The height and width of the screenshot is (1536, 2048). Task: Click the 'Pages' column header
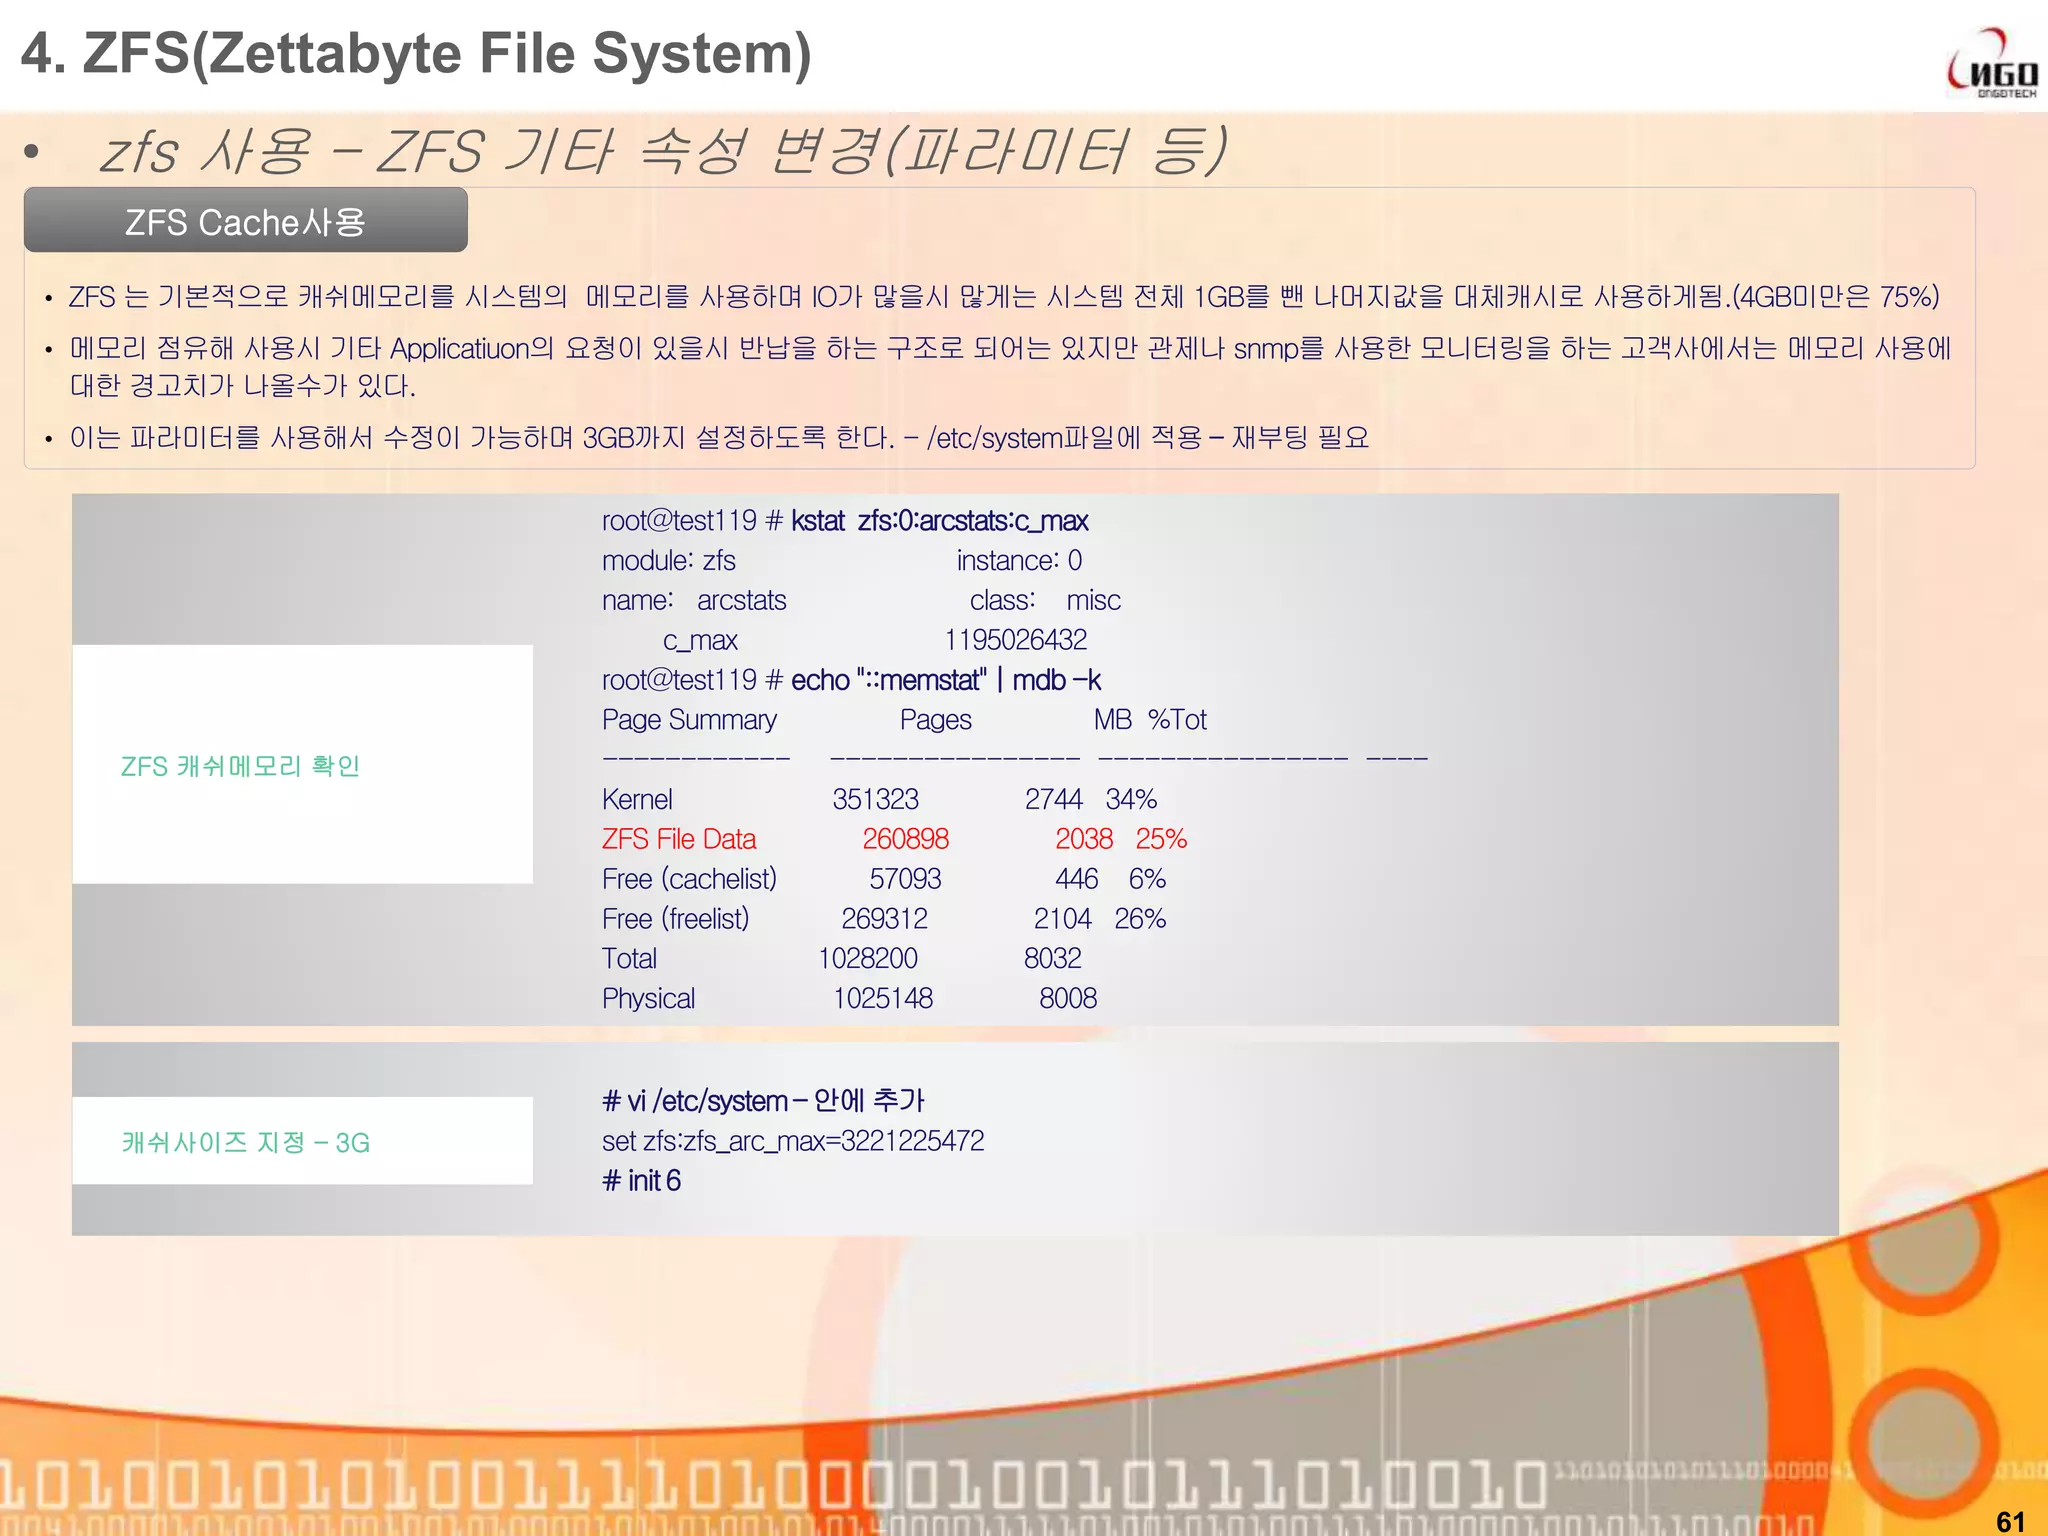(935, 720)
